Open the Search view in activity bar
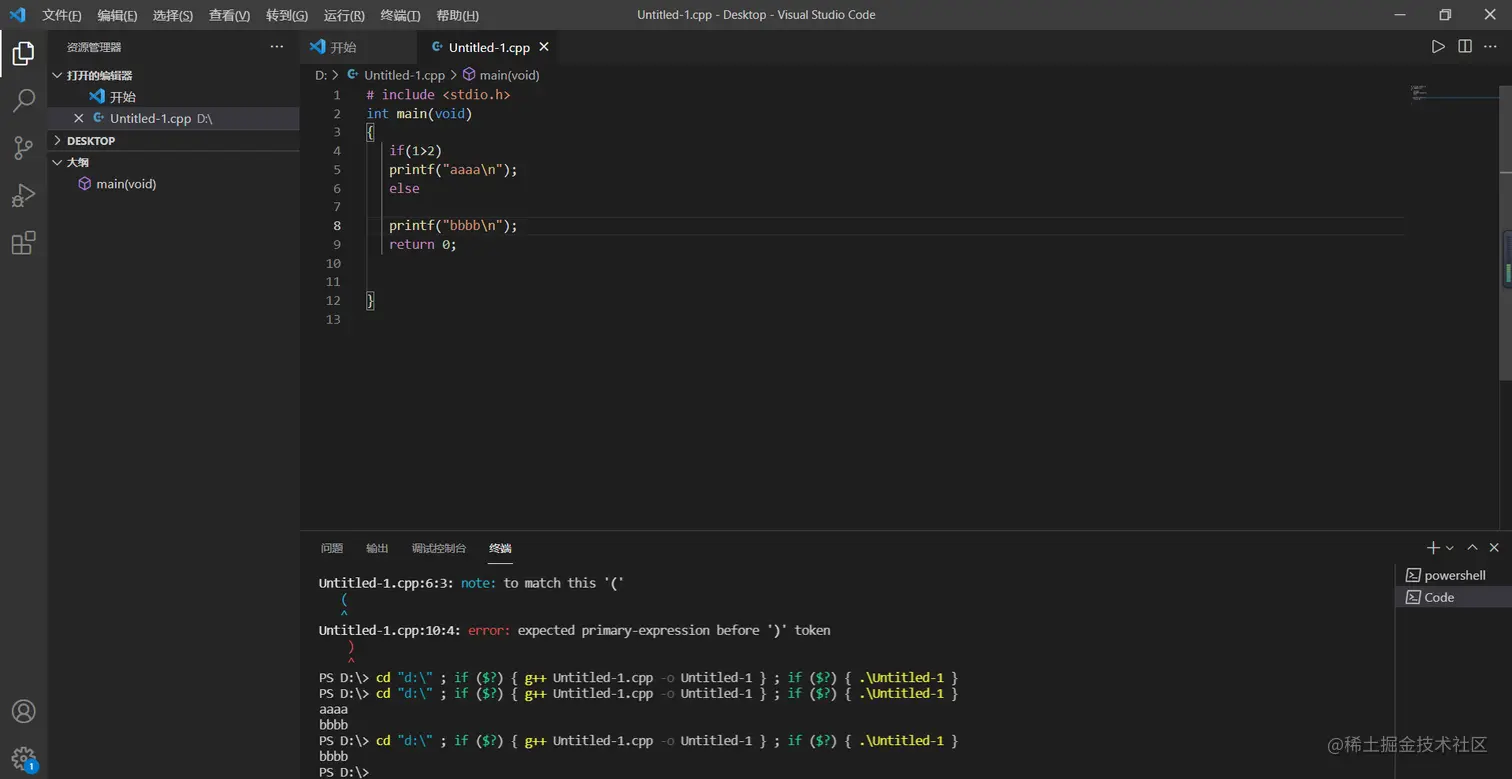Viewport: 1512px width, 779px height. pos(23,100)
